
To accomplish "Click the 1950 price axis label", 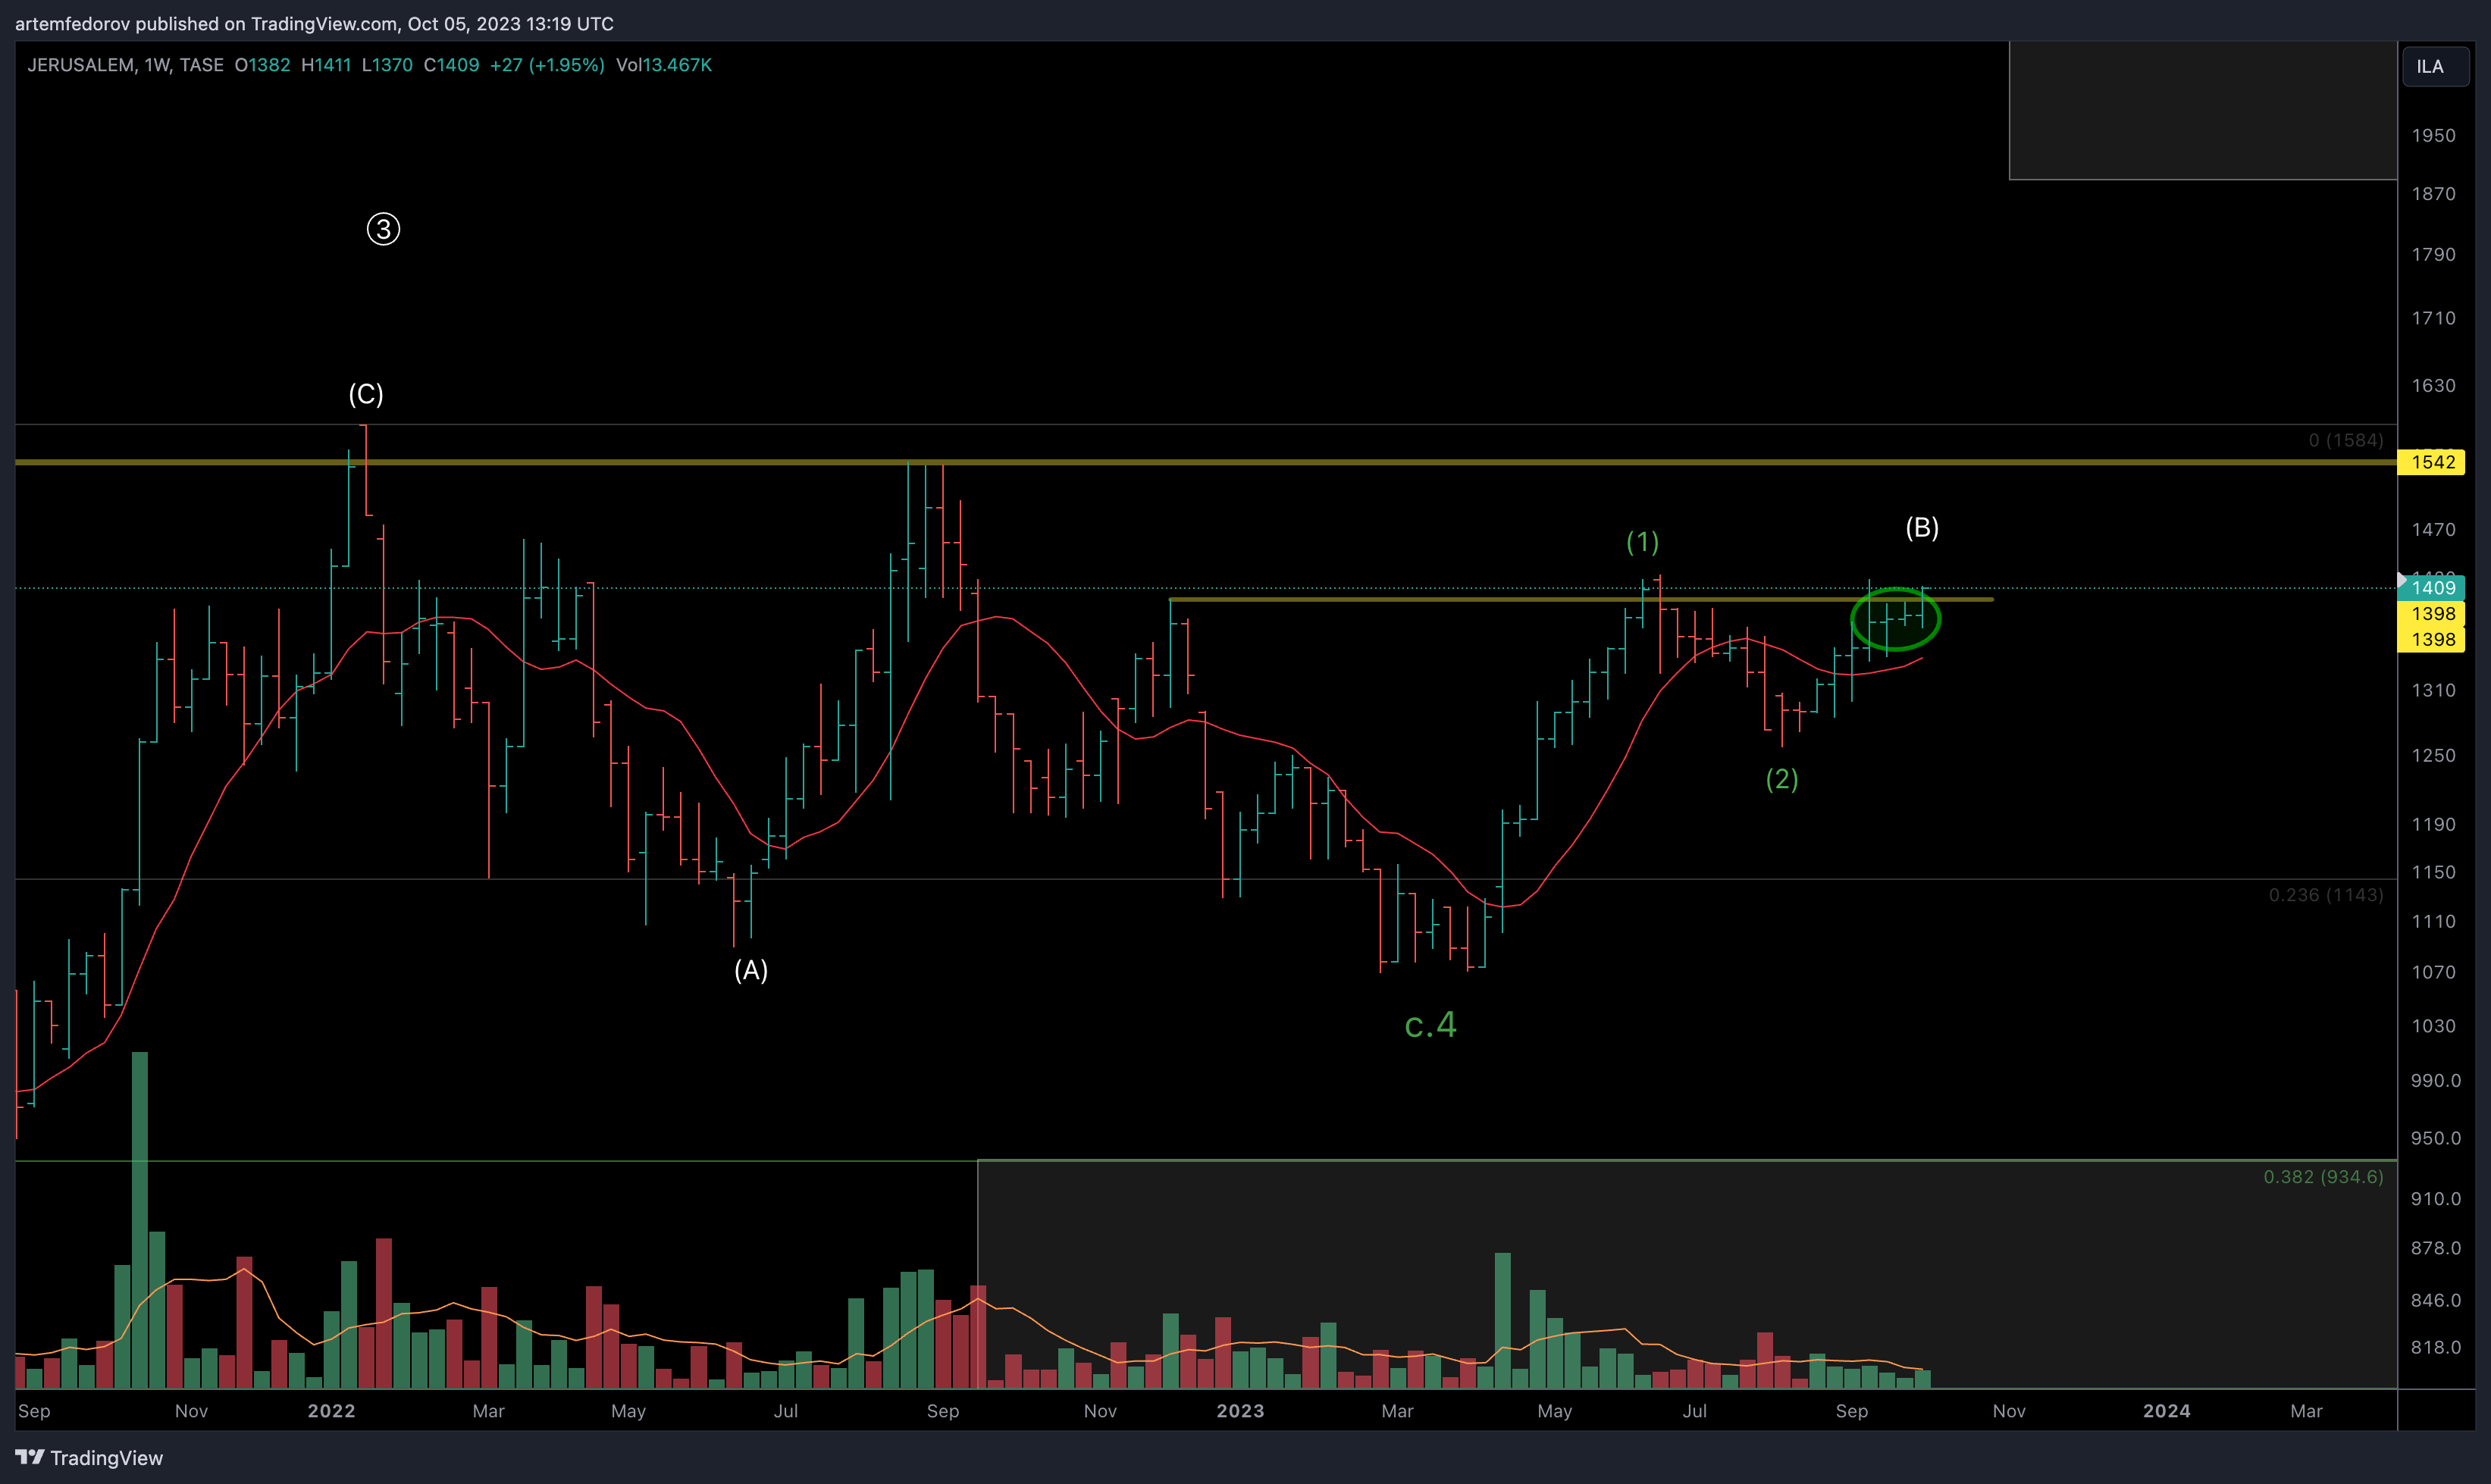I will [2433, 136].
